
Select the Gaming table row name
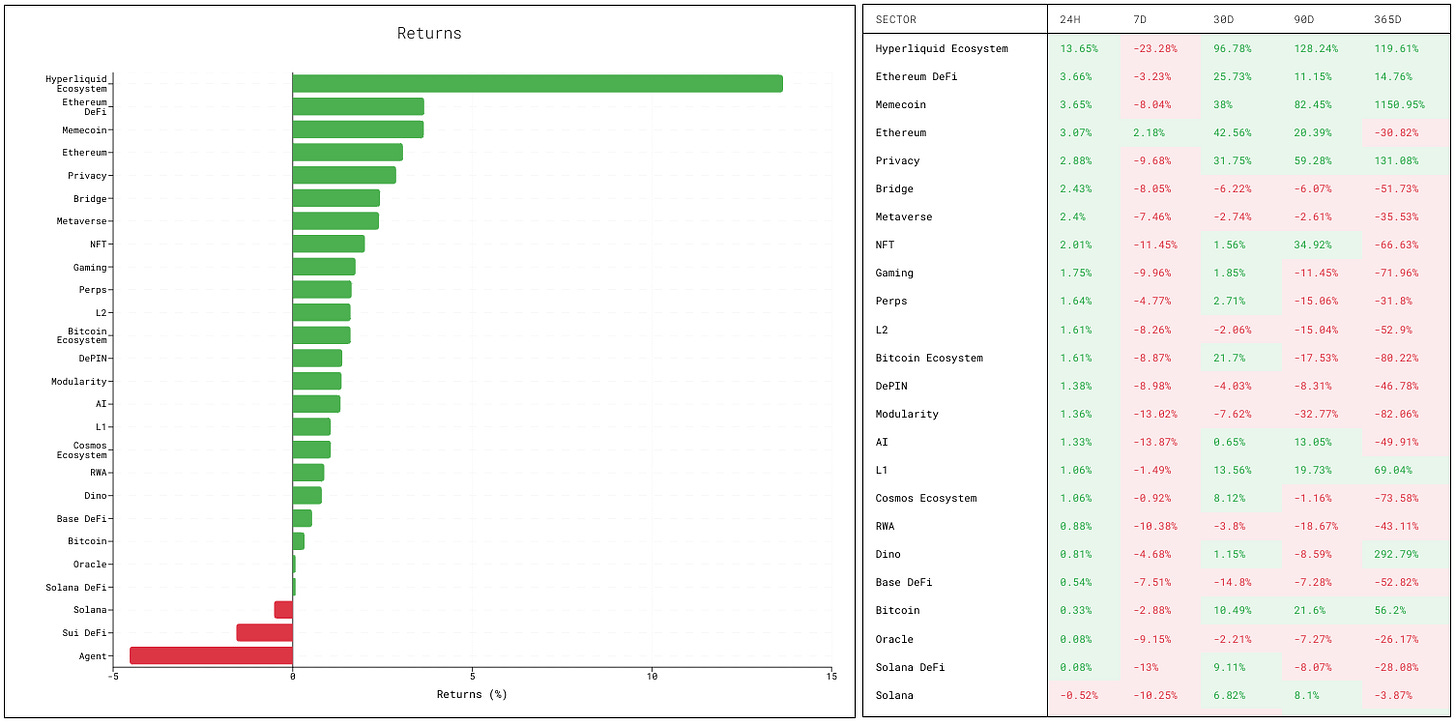coord(894,273)
